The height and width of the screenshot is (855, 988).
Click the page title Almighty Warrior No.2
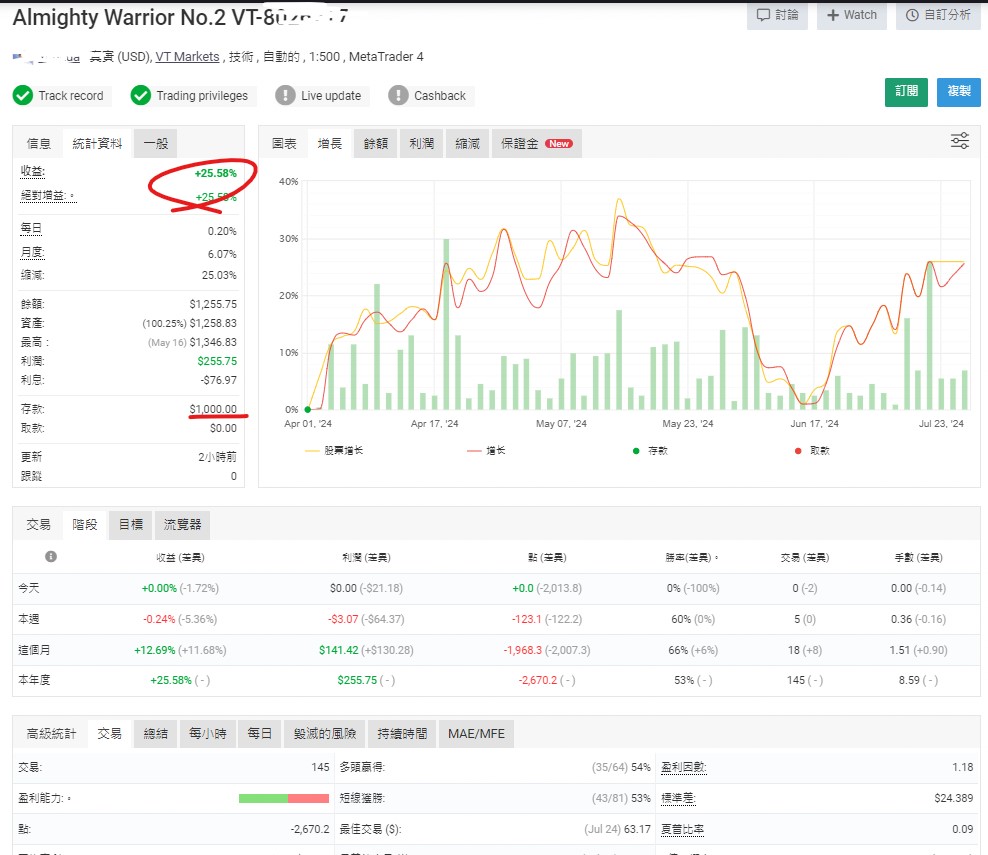pos(119,18)
